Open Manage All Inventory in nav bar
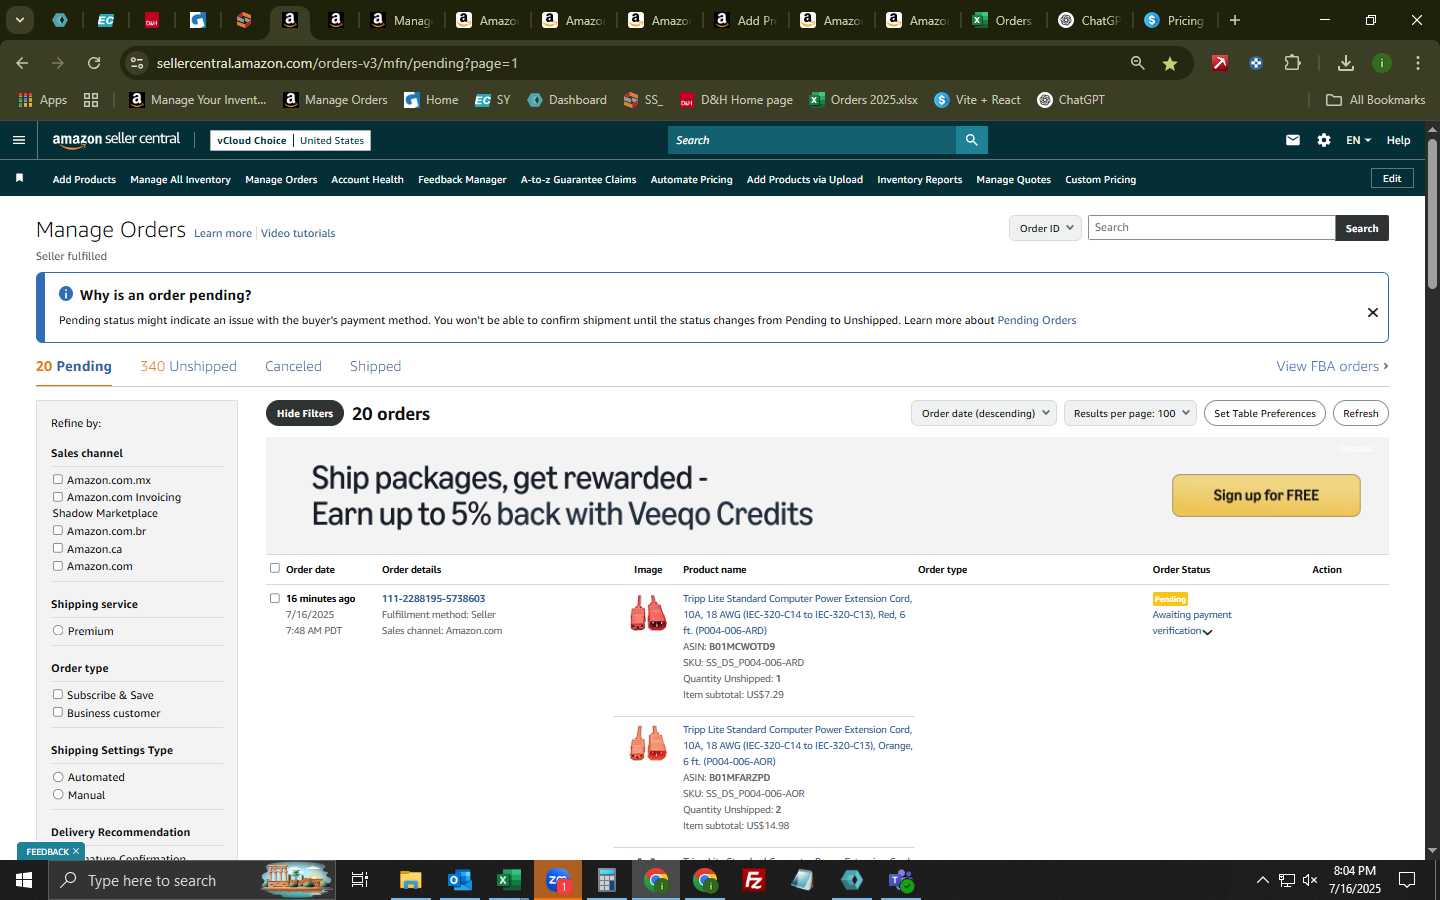This screenshot has height=900, width=1440. point(180,179)
